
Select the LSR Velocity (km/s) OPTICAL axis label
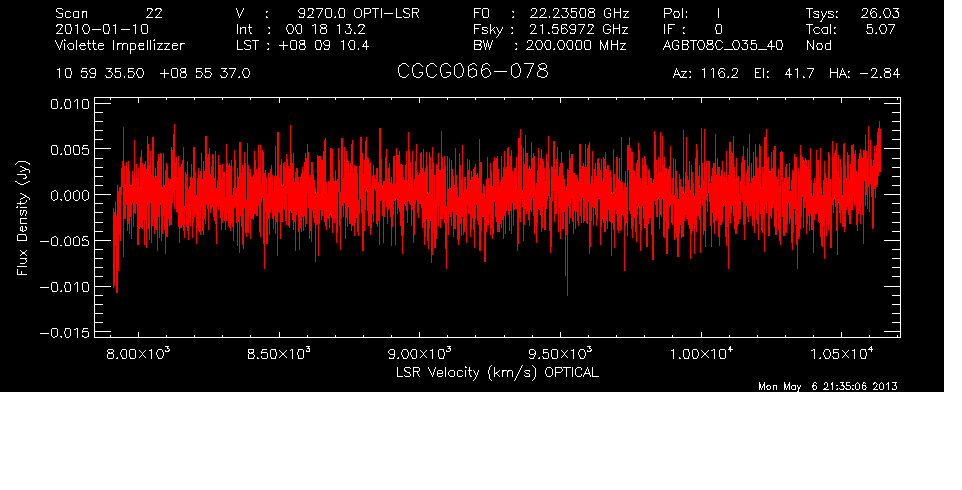[x=497, y=372]
